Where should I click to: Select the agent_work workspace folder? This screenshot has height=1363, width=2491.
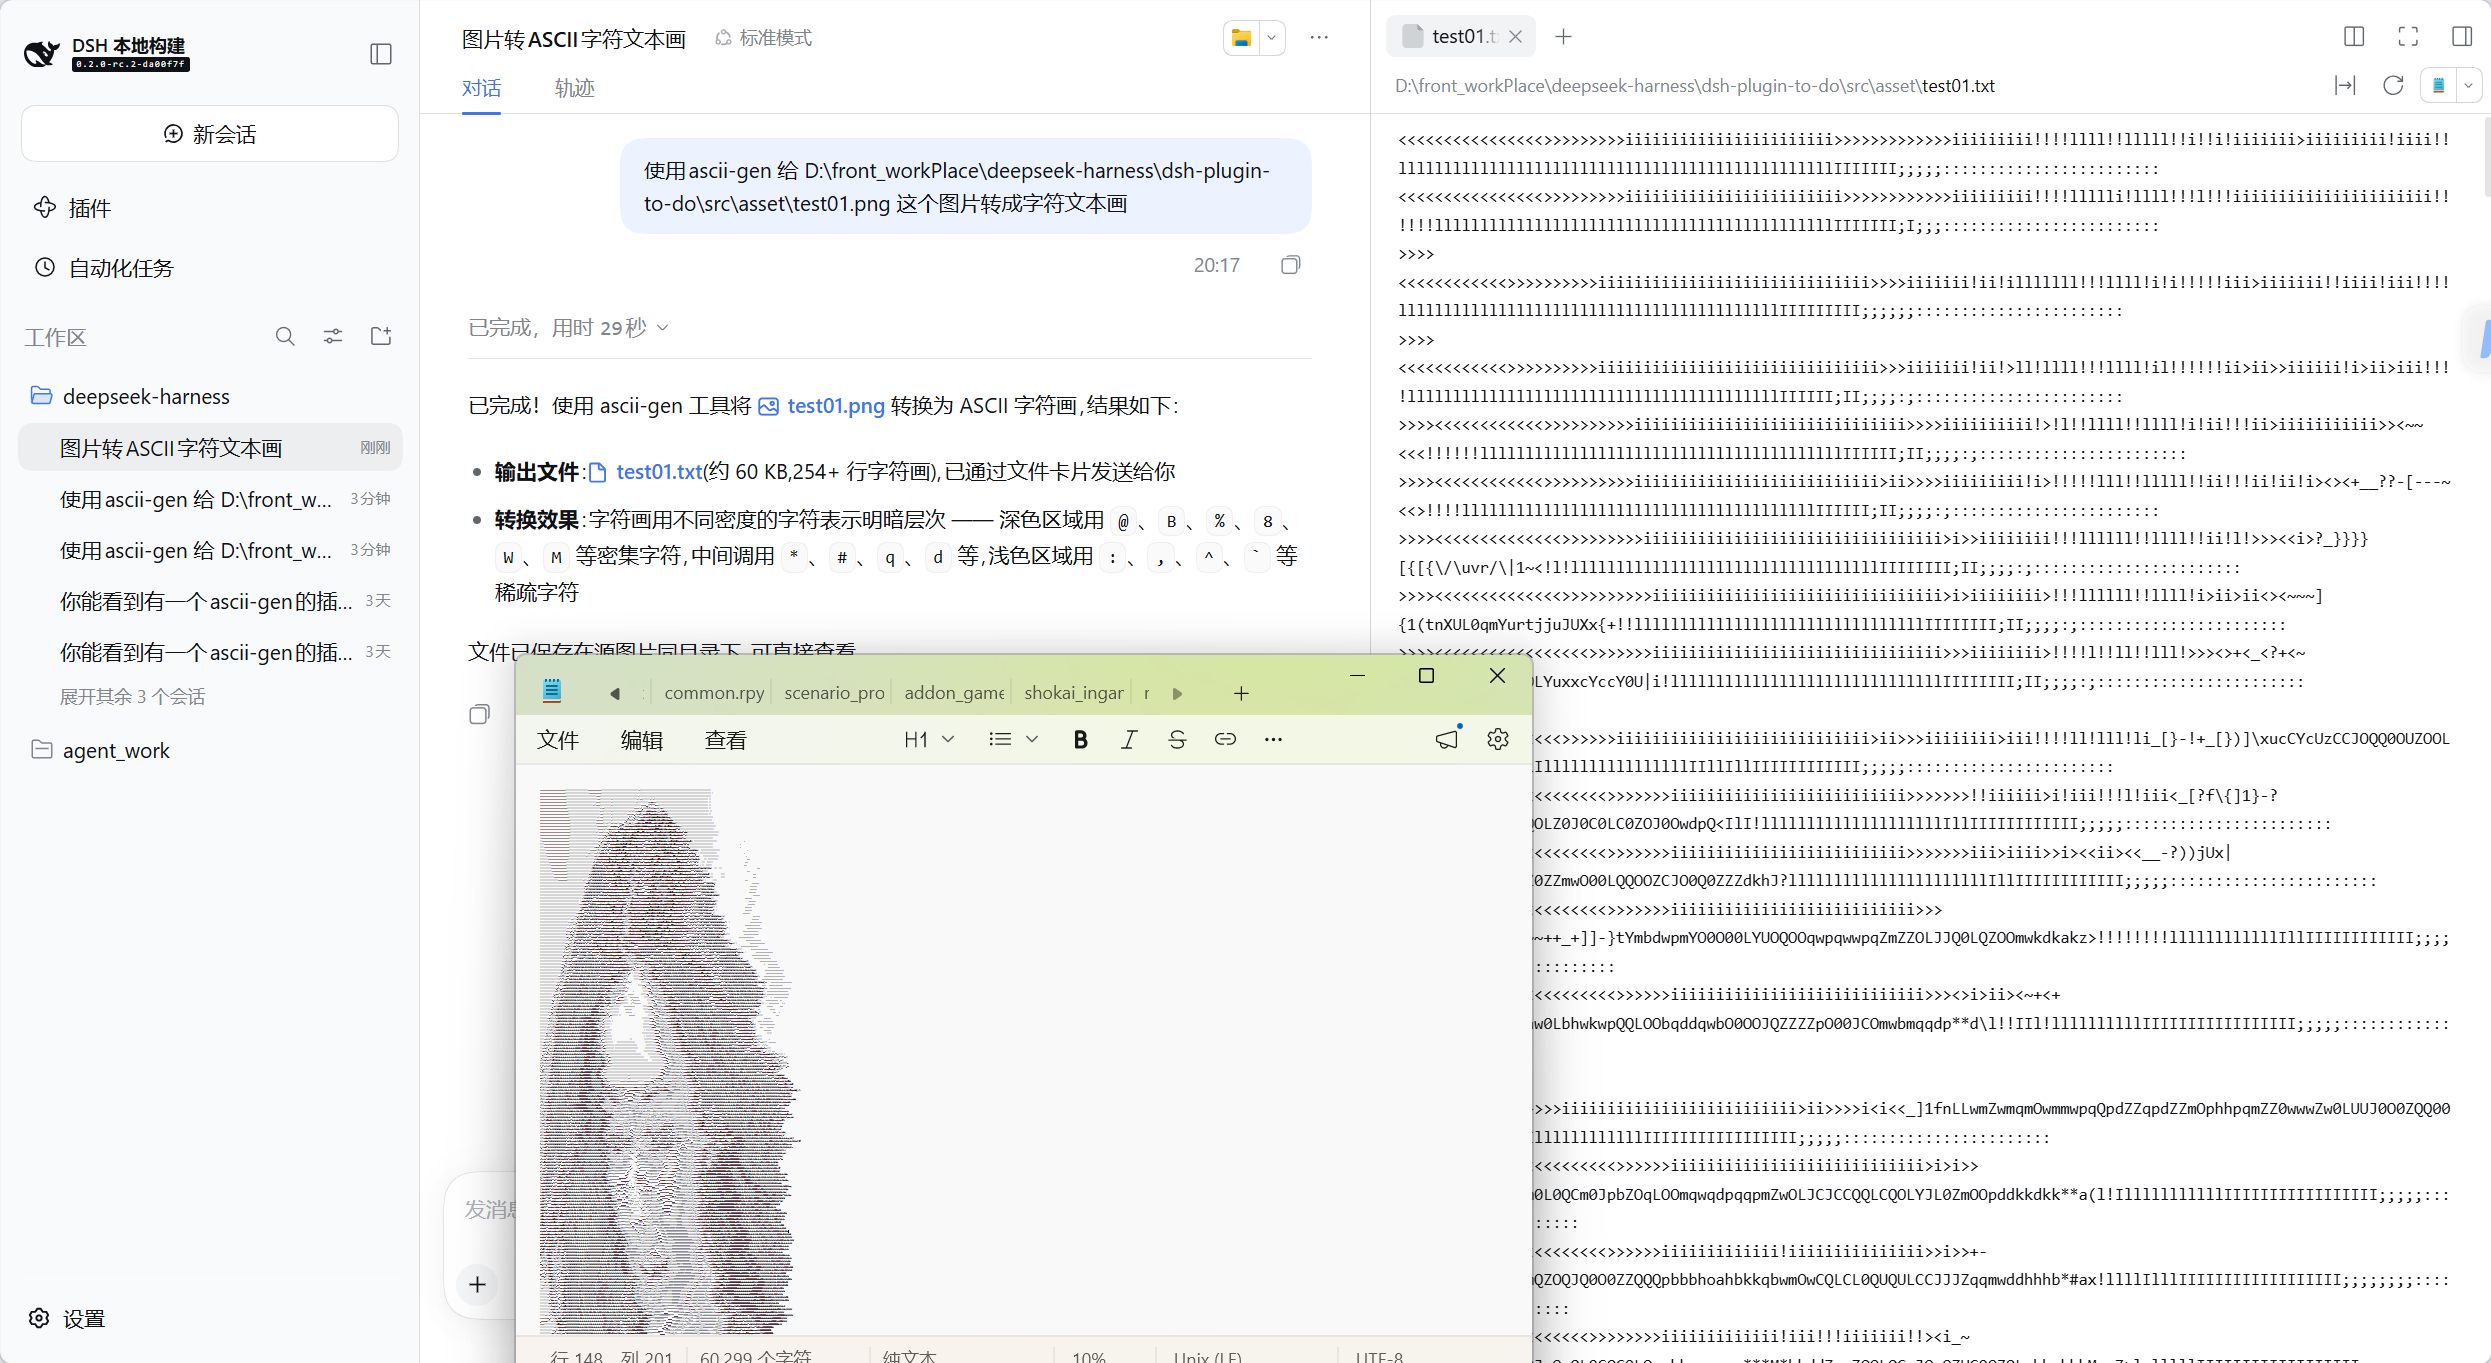pyautogui.click(x=210, y=750)
